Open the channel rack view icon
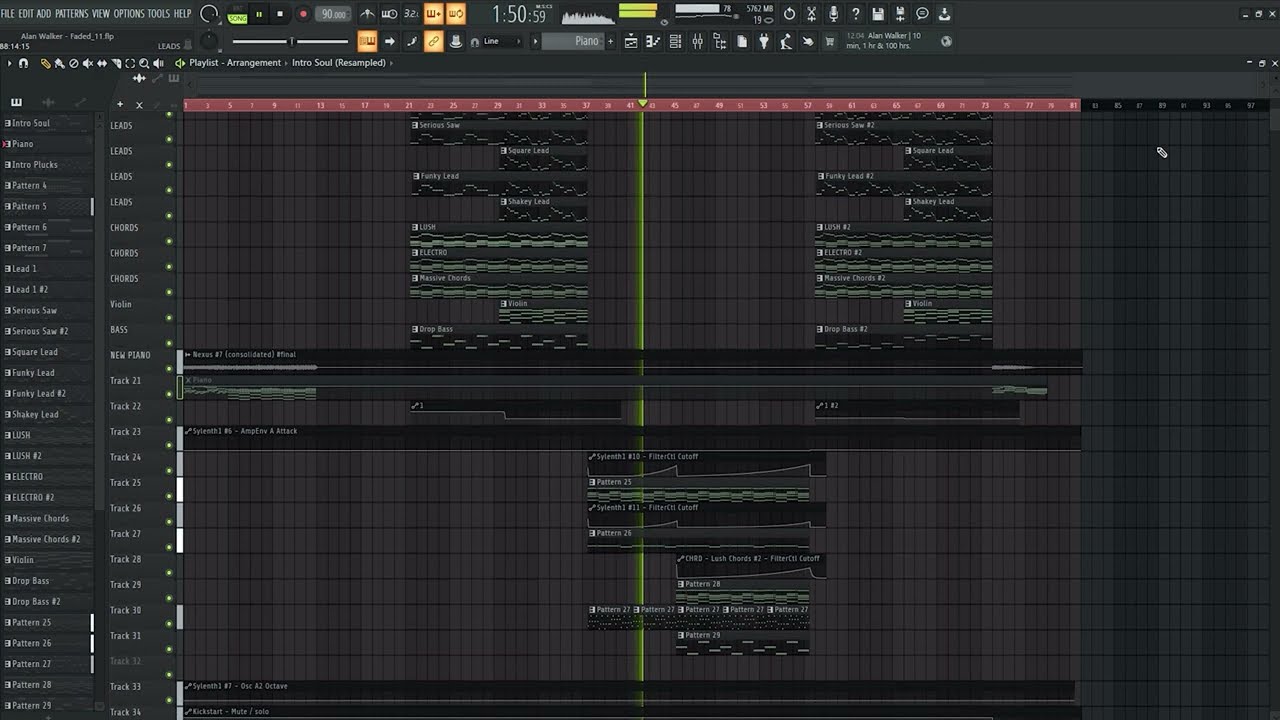Viewport: 1280px width, 720px height. [675, 41]
